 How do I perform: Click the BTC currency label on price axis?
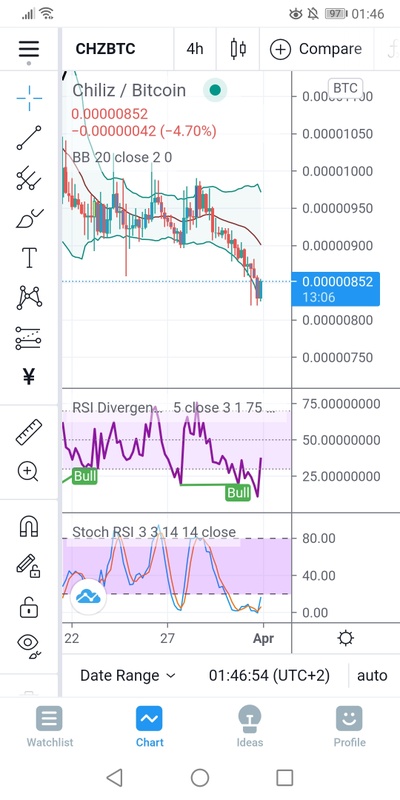point(345,88)
